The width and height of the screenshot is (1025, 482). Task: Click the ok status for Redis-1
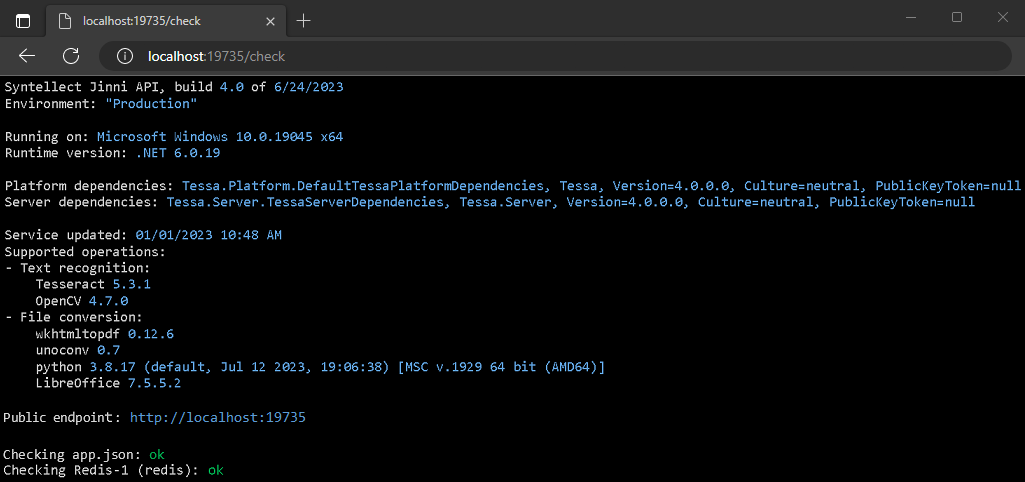click(x=215, y=469)
